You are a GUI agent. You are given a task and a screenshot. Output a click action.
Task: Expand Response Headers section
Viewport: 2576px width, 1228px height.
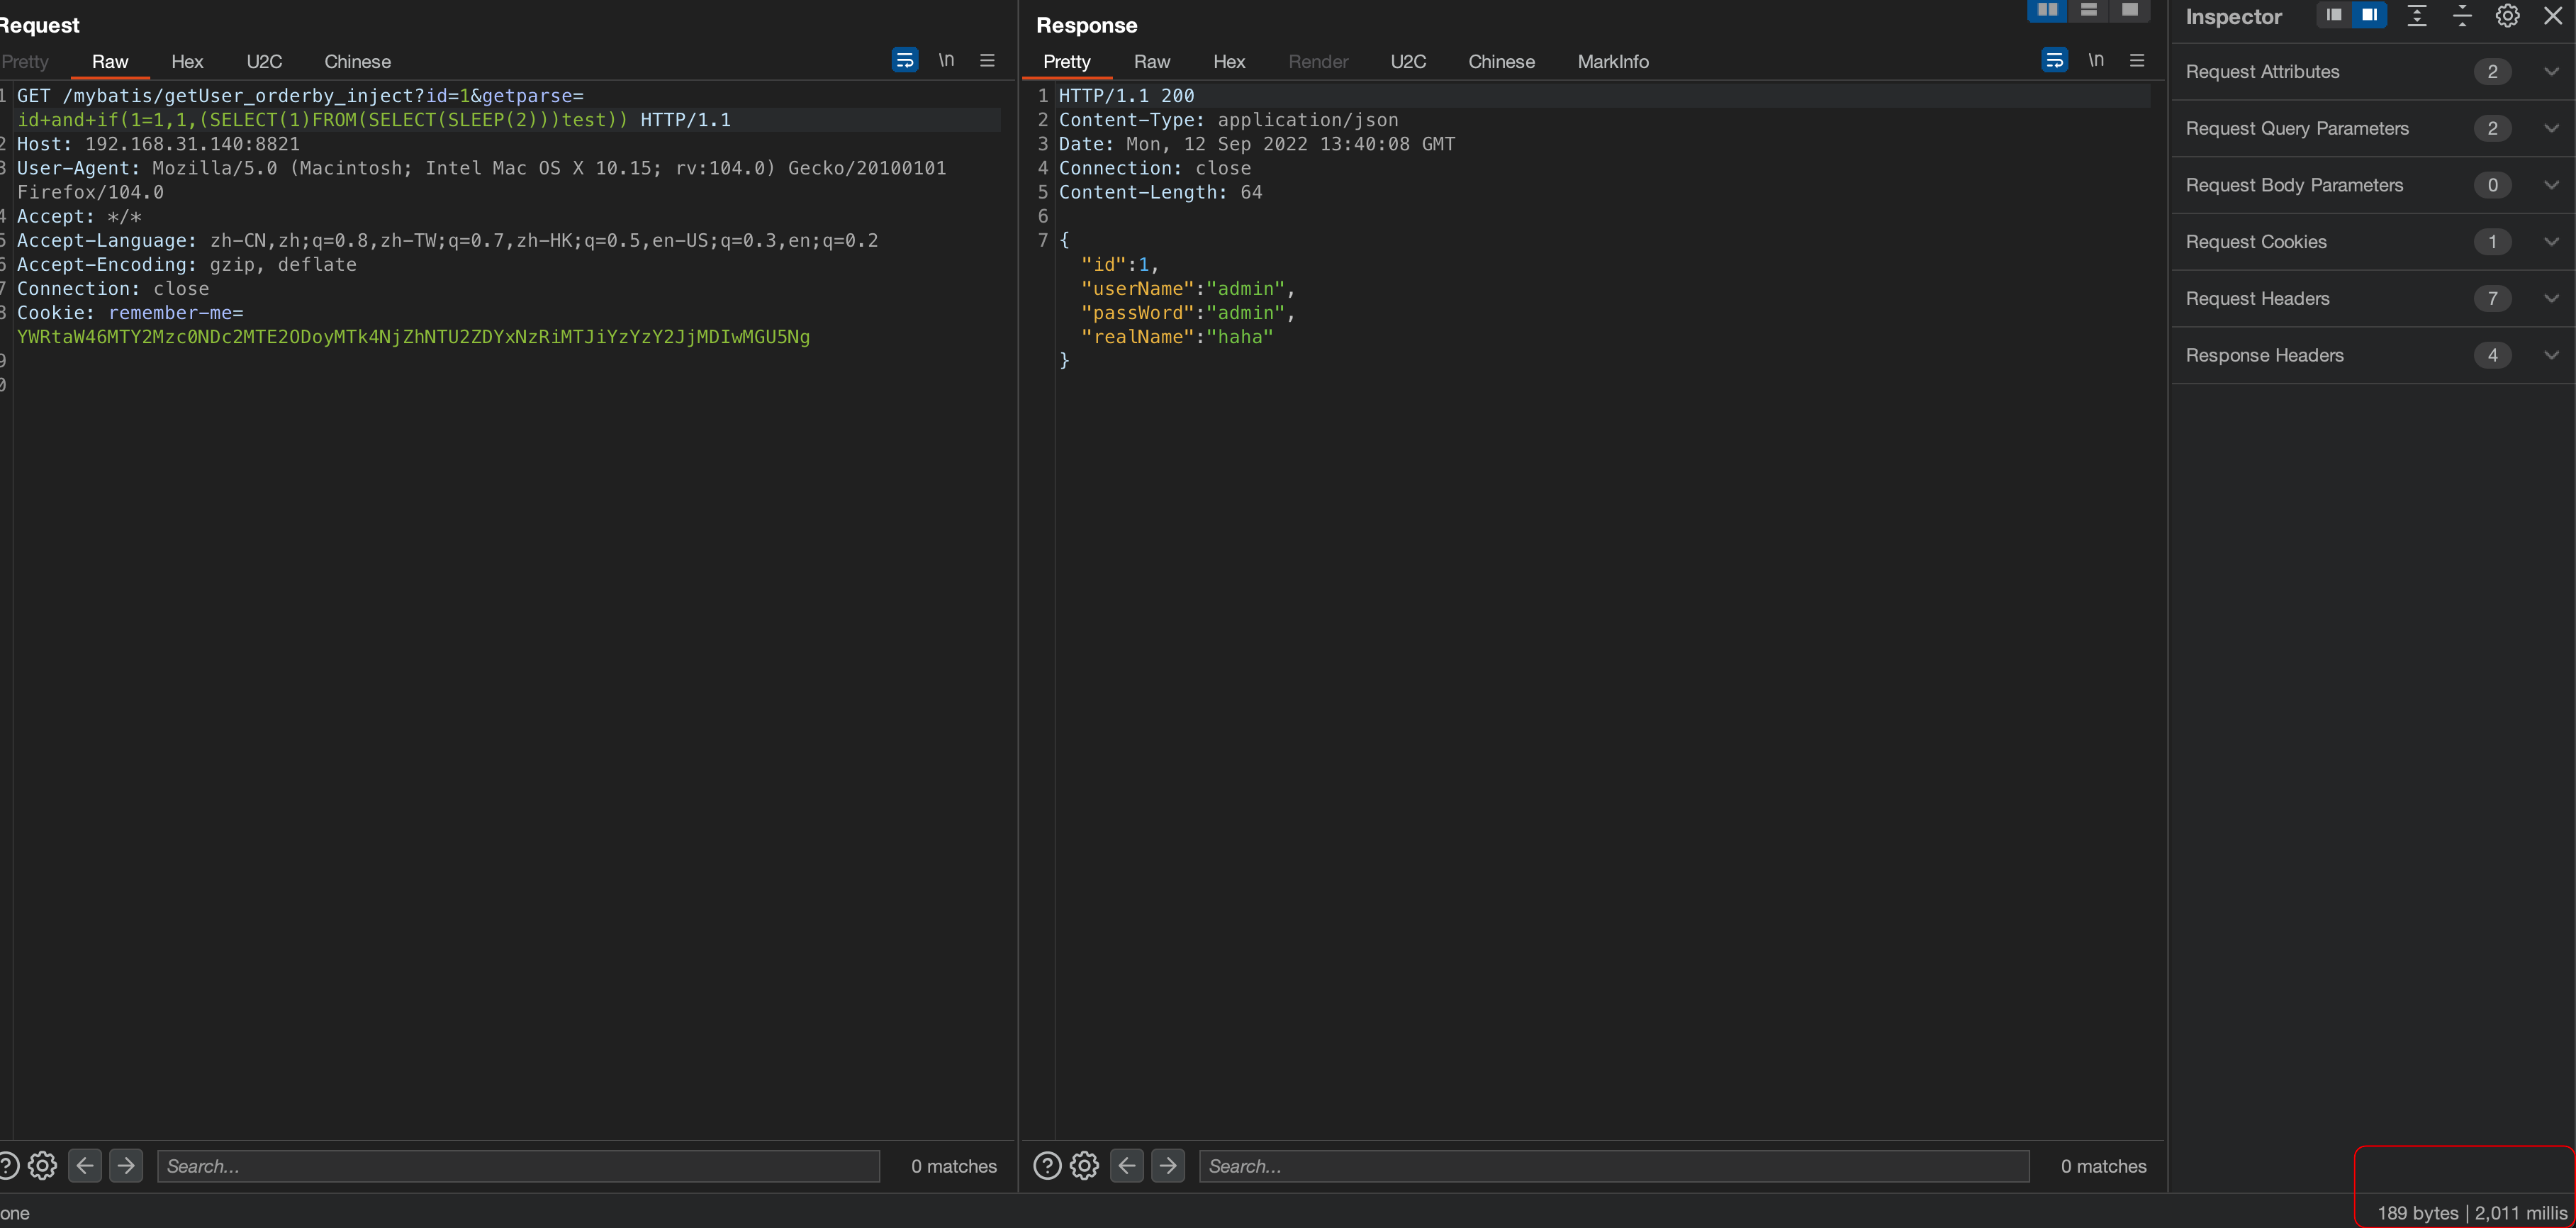coord(2551,355)
